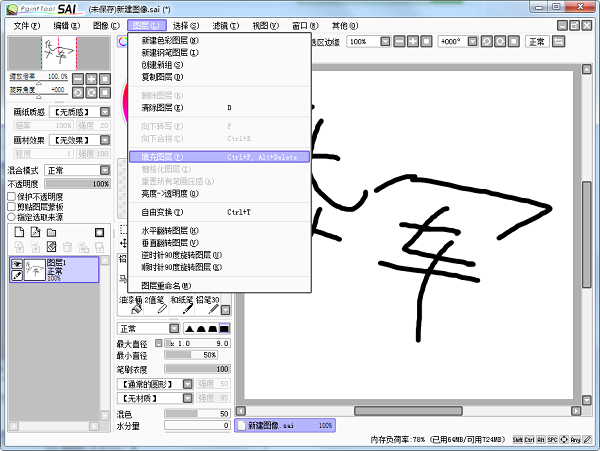The height and width of the screenshot is (451, 600).
Task: Choose 水平翻转图层 from the menu
Action: (x=219, y=231)
